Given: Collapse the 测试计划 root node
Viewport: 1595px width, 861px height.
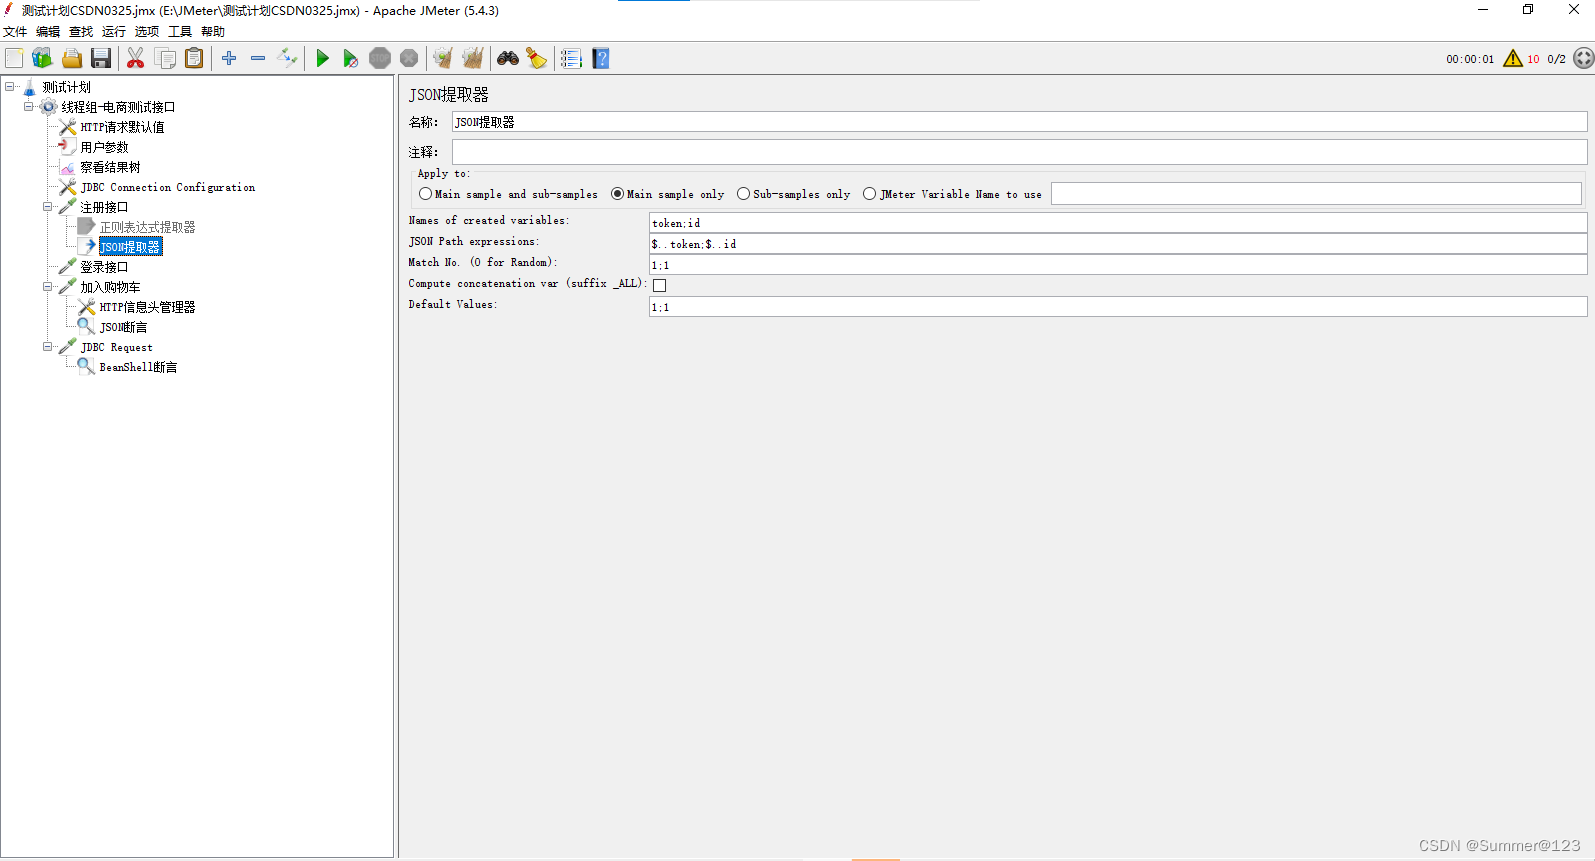Looking at the screenshot, I should 10,87.
